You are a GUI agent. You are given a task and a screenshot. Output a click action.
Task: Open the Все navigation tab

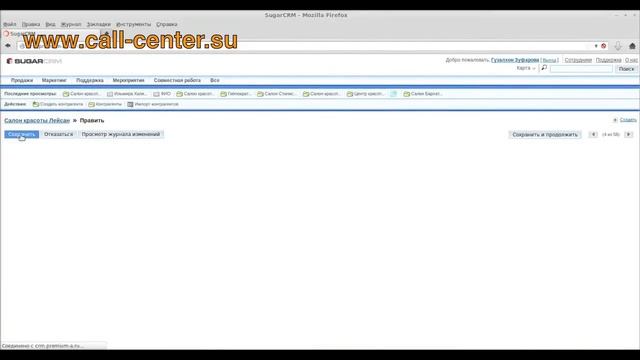pyautogui.click(x=215, y=80)
